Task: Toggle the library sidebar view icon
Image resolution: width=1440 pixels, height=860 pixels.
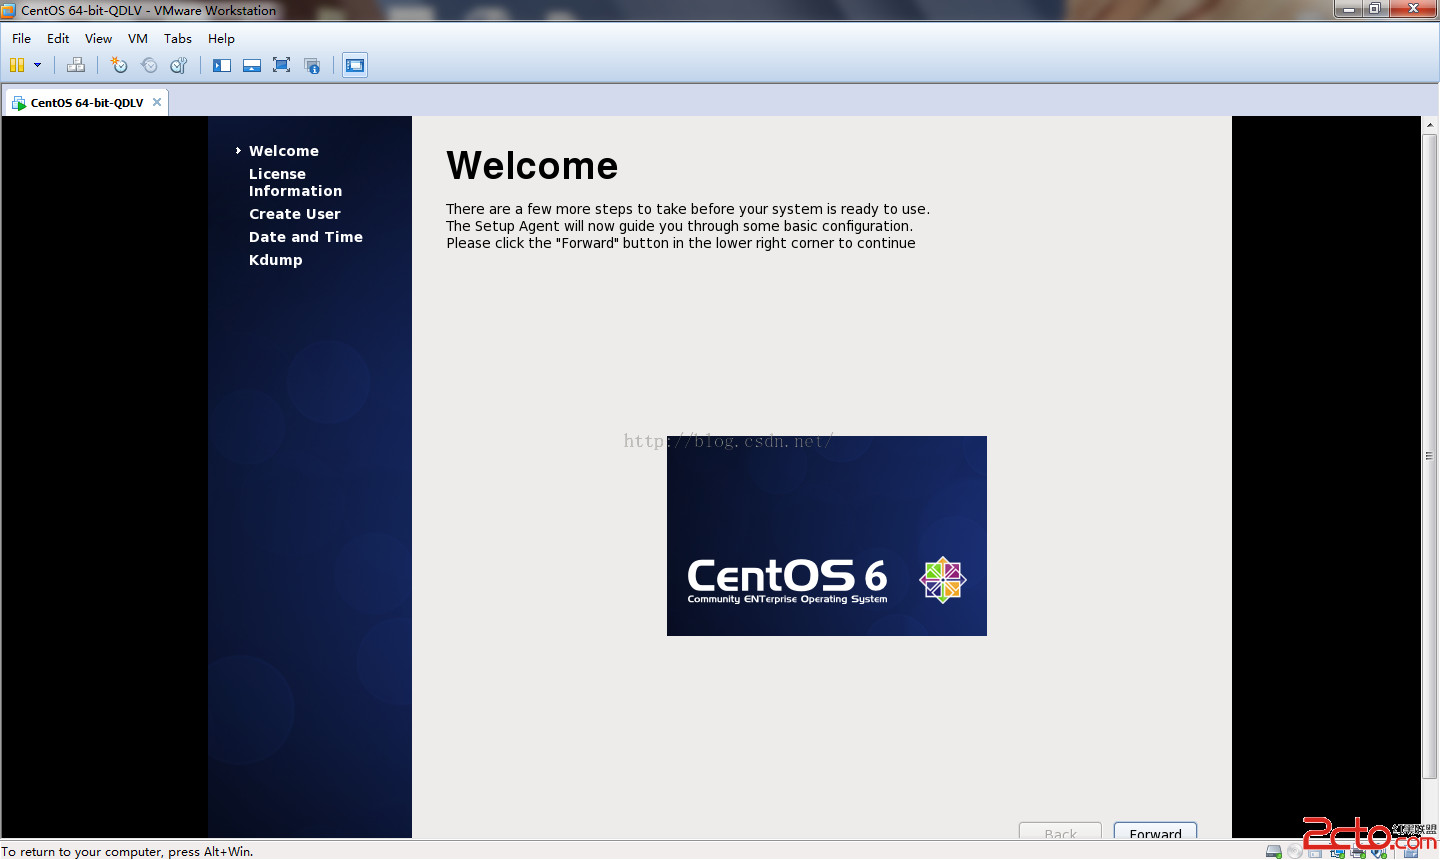Action: [222, 65]
